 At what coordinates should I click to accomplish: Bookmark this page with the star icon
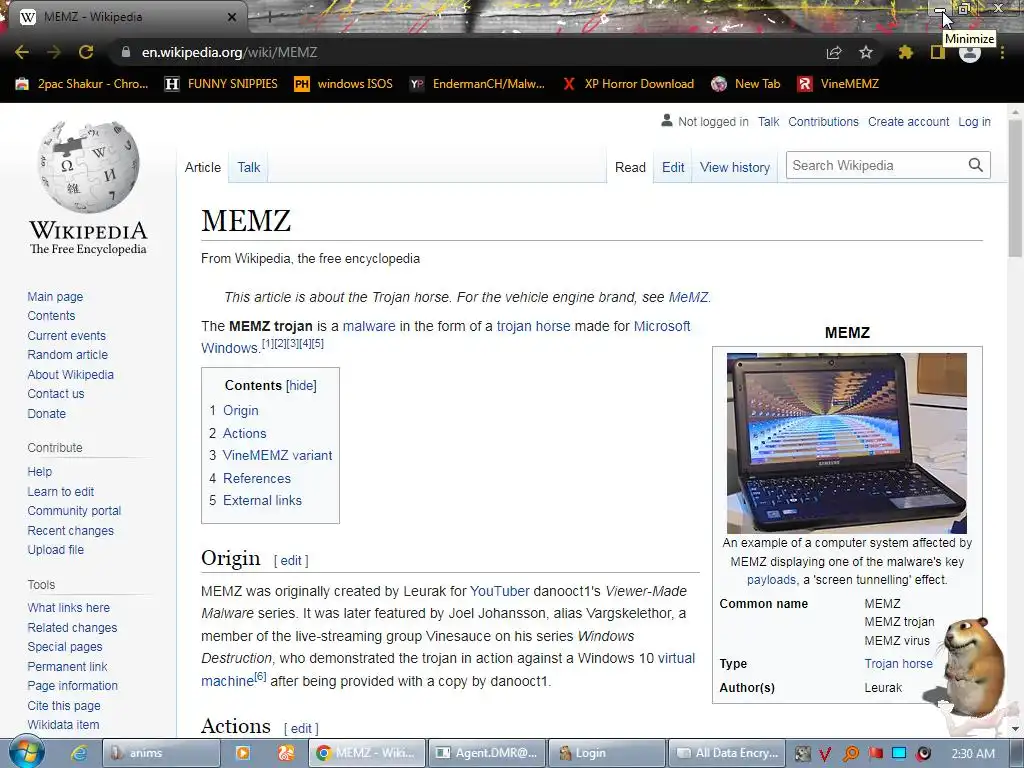pos(866,52)
